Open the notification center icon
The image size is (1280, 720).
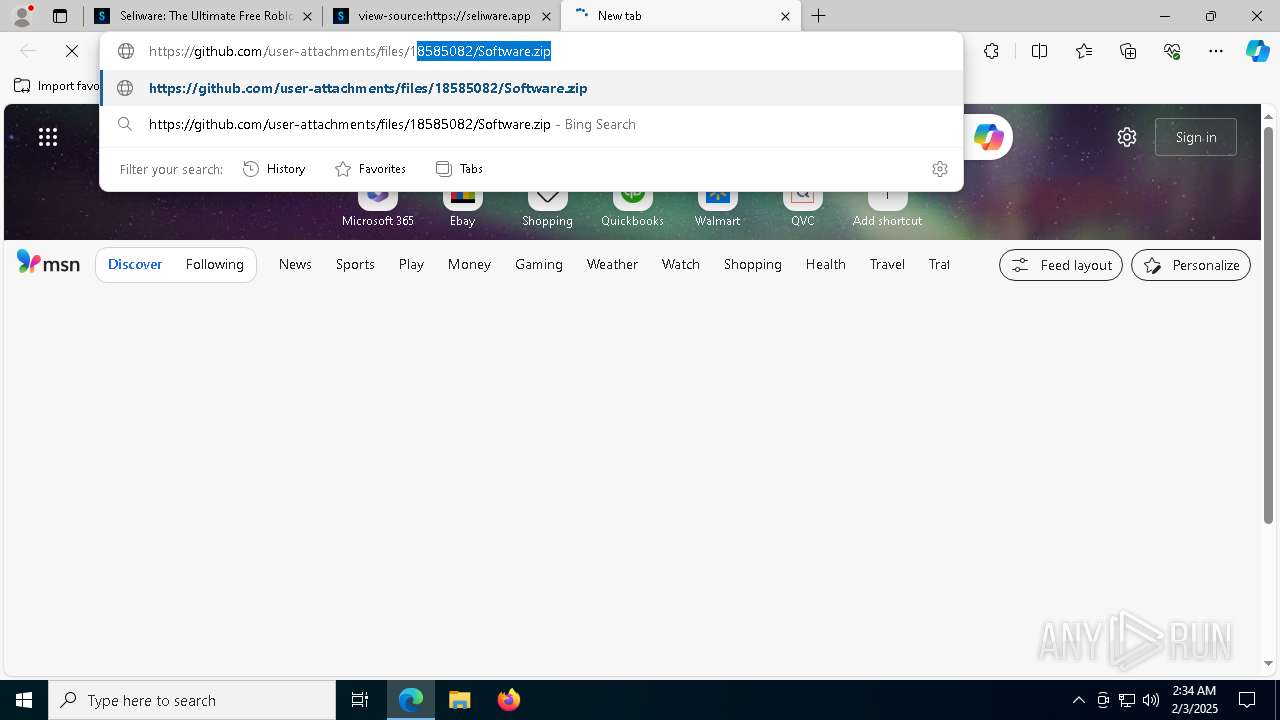(1247, 700)
